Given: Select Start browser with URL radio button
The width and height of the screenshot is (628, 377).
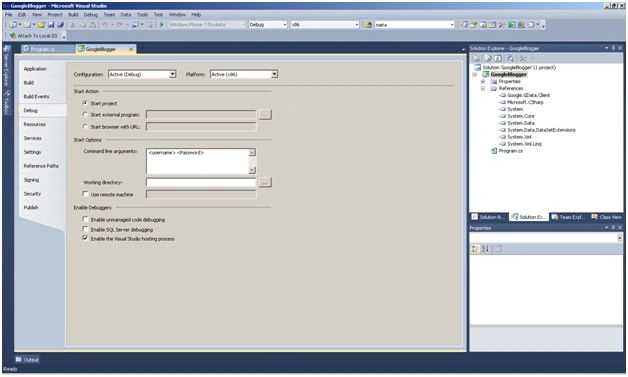Looking at the screenshot, I should point(85,127).
